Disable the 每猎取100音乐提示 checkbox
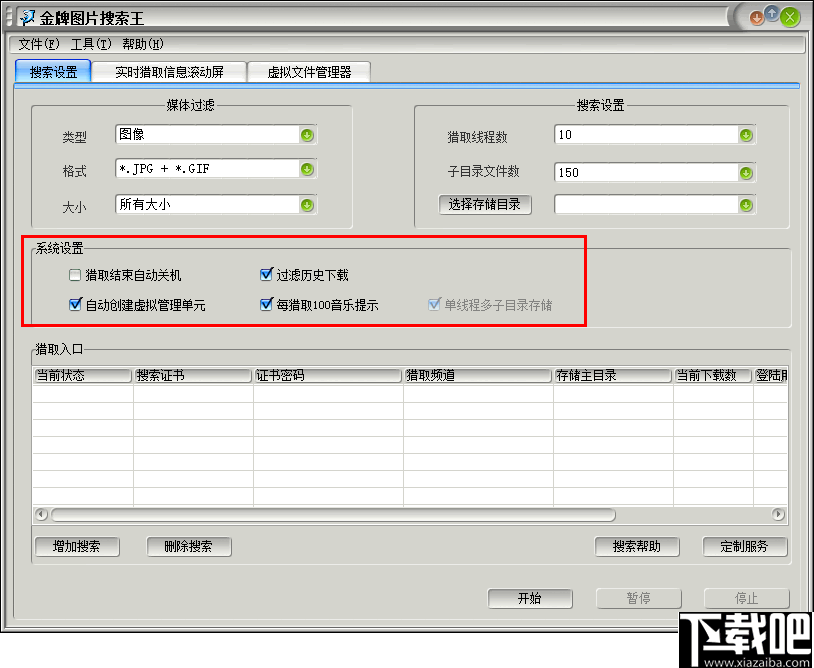This screenshot has height=668, width=814. tap(266, 303)
